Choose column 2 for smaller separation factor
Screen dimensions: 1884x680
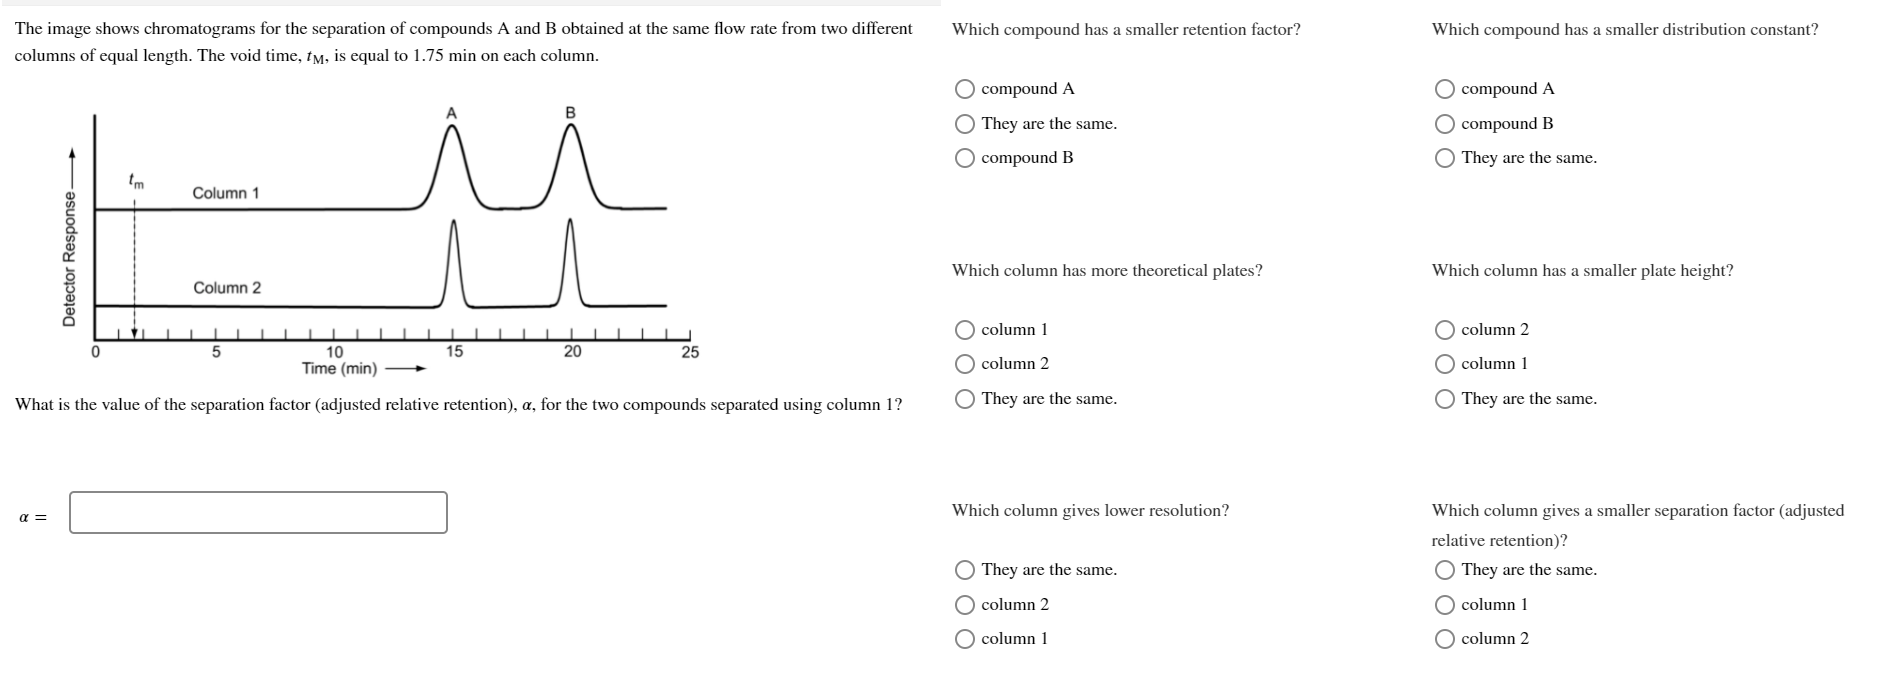tap(1444, 637)
